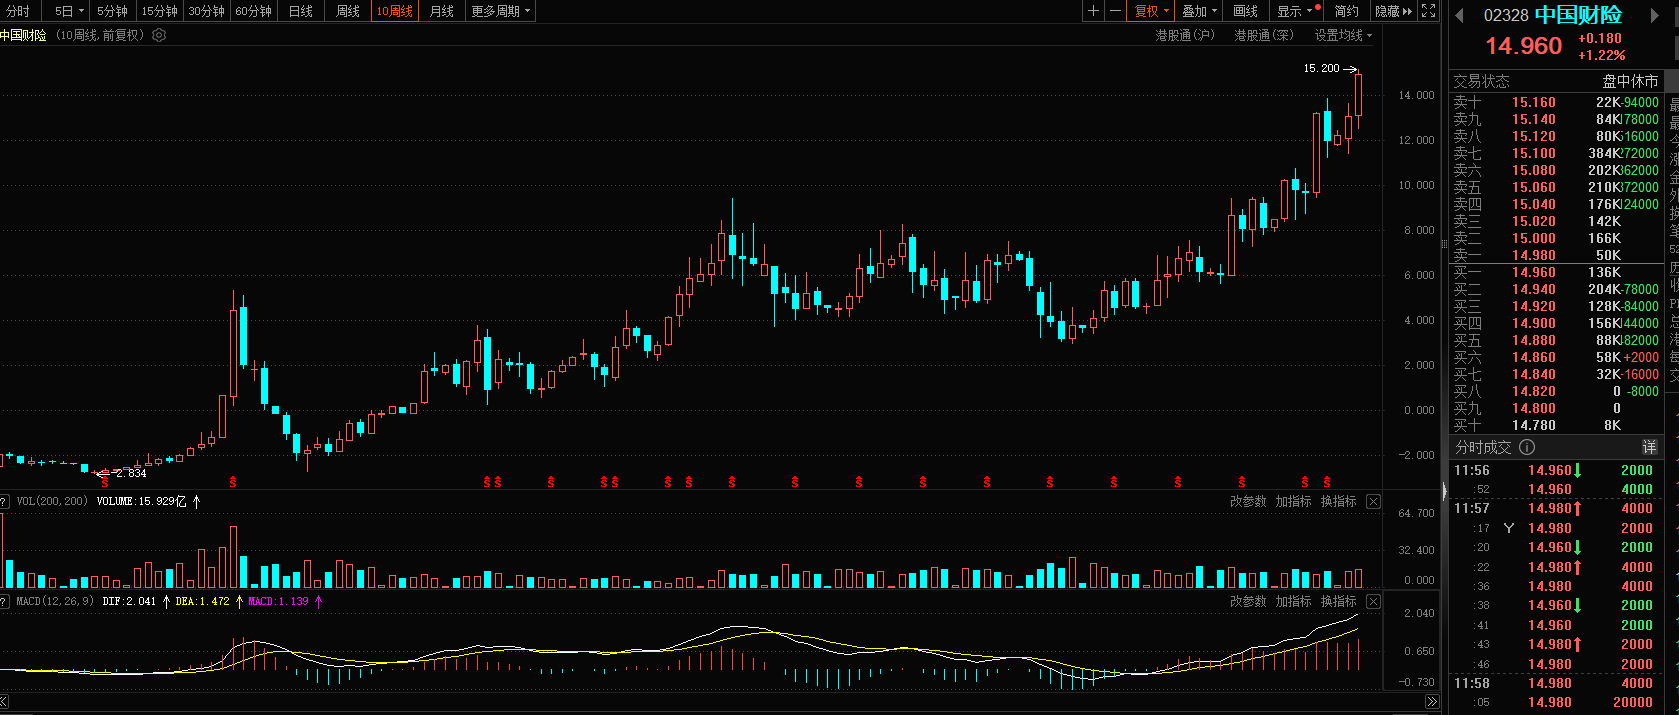This screenshot has width=1679, height=715.
Task: Toggle 港股通(沪) overlay
Action: click(1185, 35)
